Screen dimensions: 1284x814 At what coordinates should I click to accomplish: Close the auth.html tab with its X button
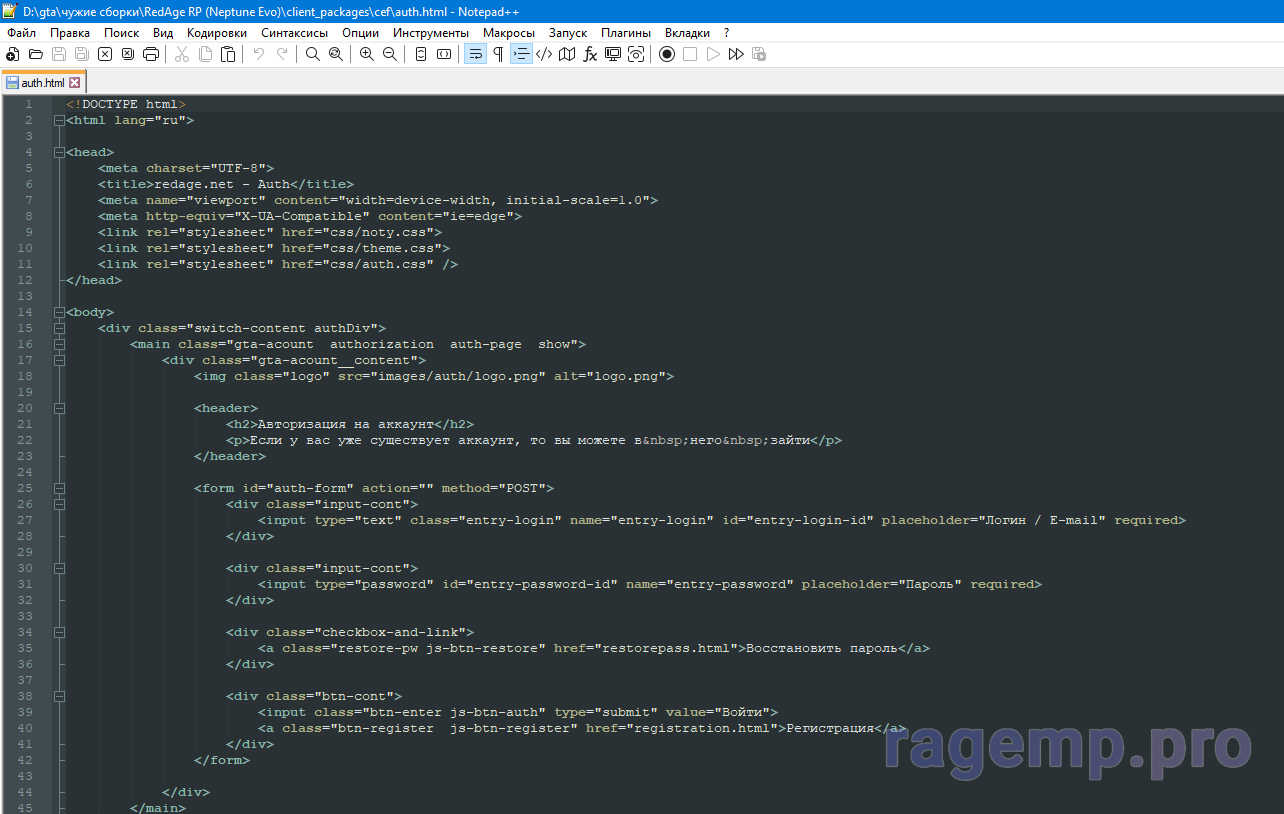pos(75,82)
